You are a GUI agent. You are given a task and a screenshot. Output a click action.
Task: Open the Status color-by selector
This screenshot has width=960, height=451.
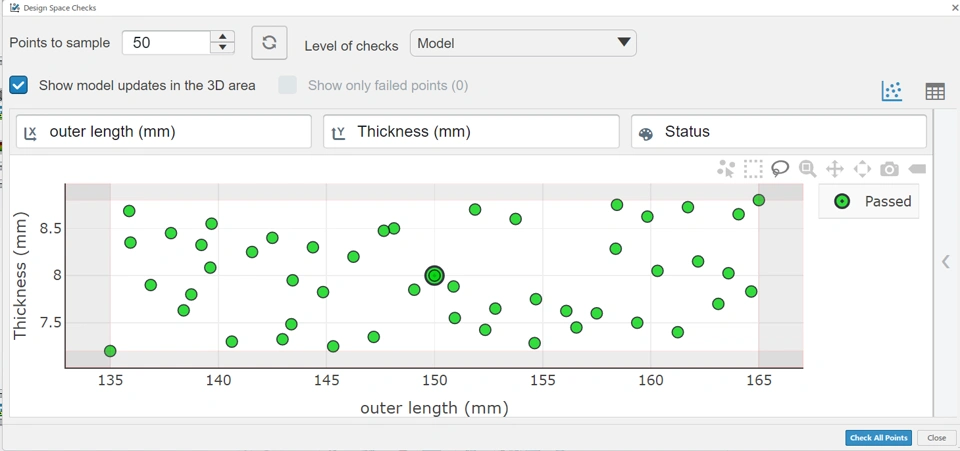point(778,132)
